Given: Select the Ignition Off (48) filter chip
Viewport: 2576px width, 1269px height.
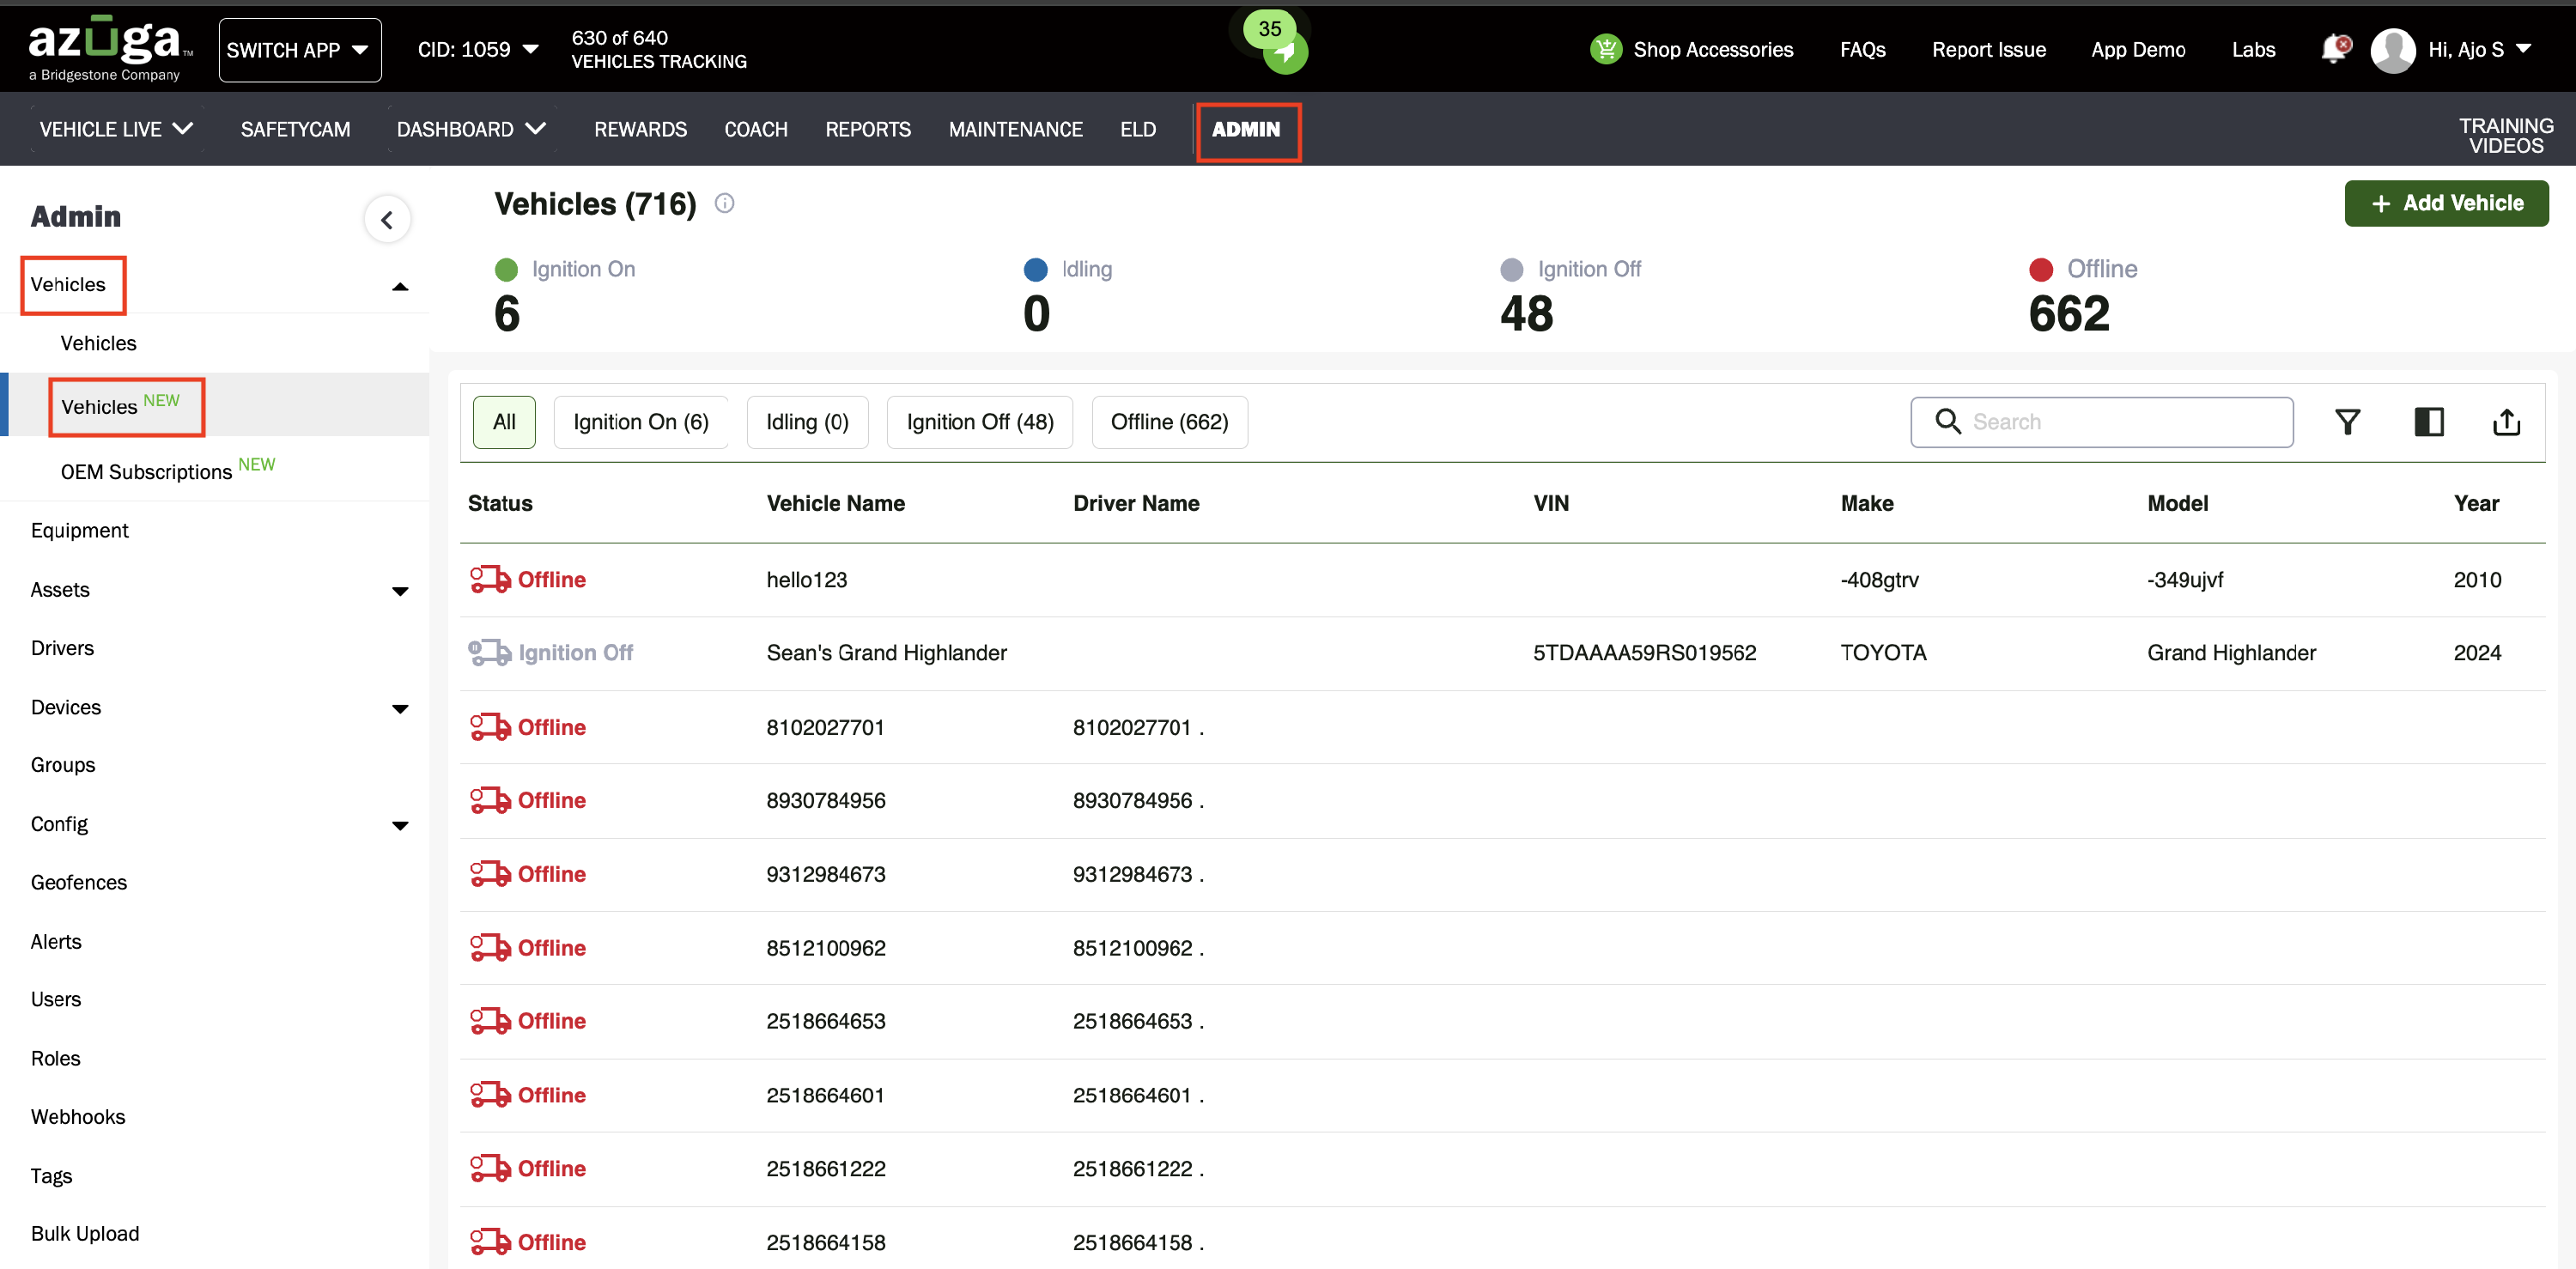Looking at the screenshot, I should point(979,422).
